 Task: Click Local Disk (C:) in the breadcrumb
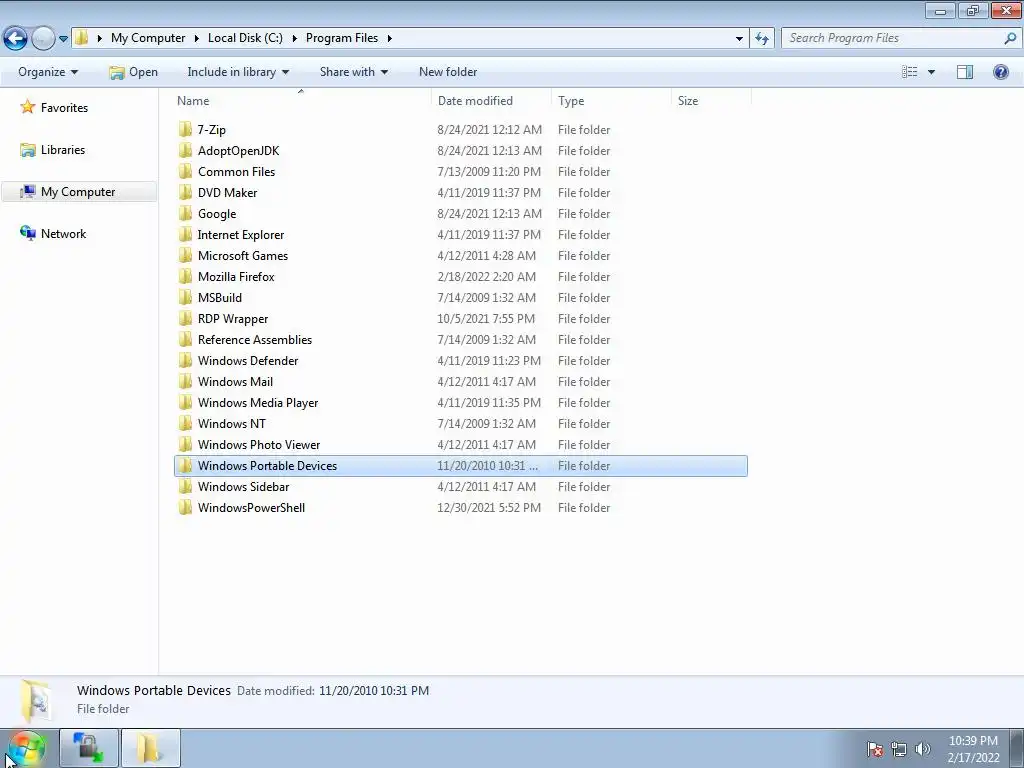245,38
